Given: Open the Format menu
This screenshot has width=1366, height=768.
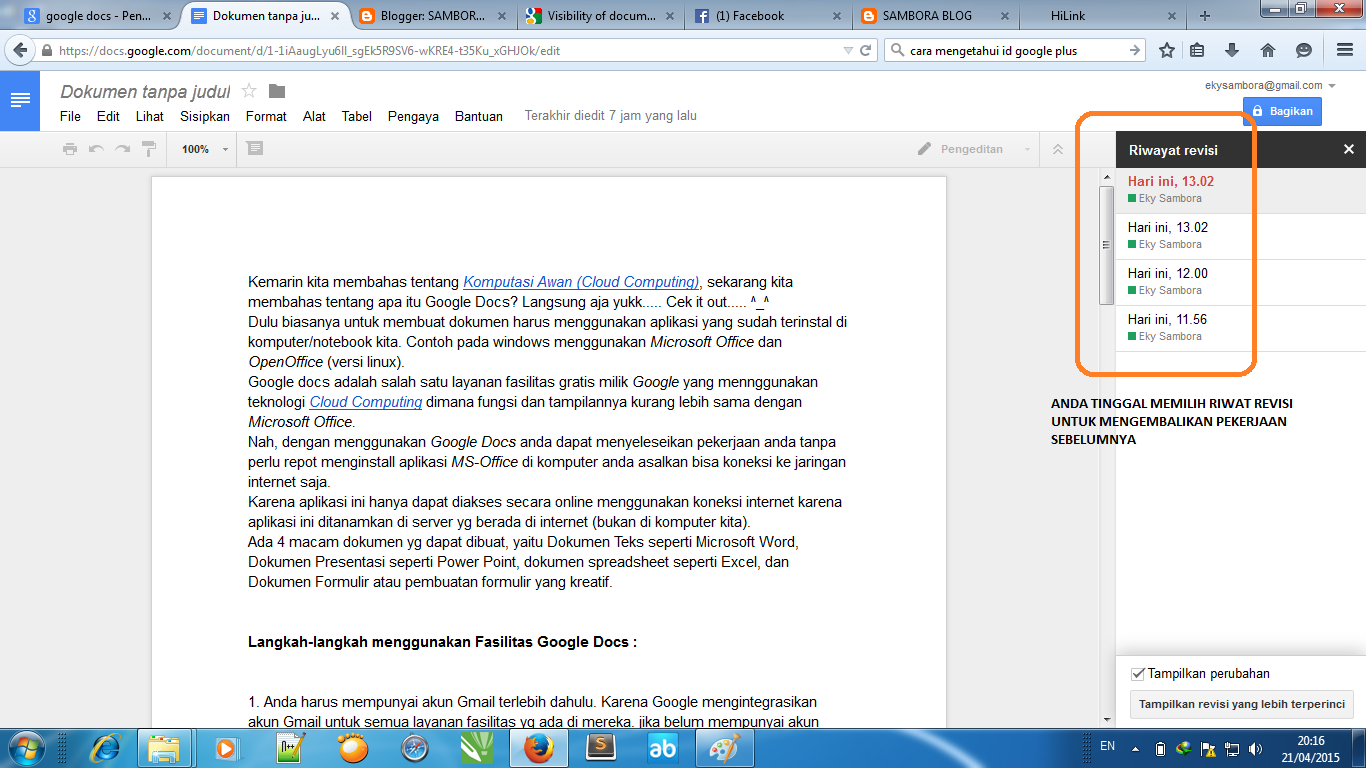Looking at the screenshot, I should pos(266,116).
